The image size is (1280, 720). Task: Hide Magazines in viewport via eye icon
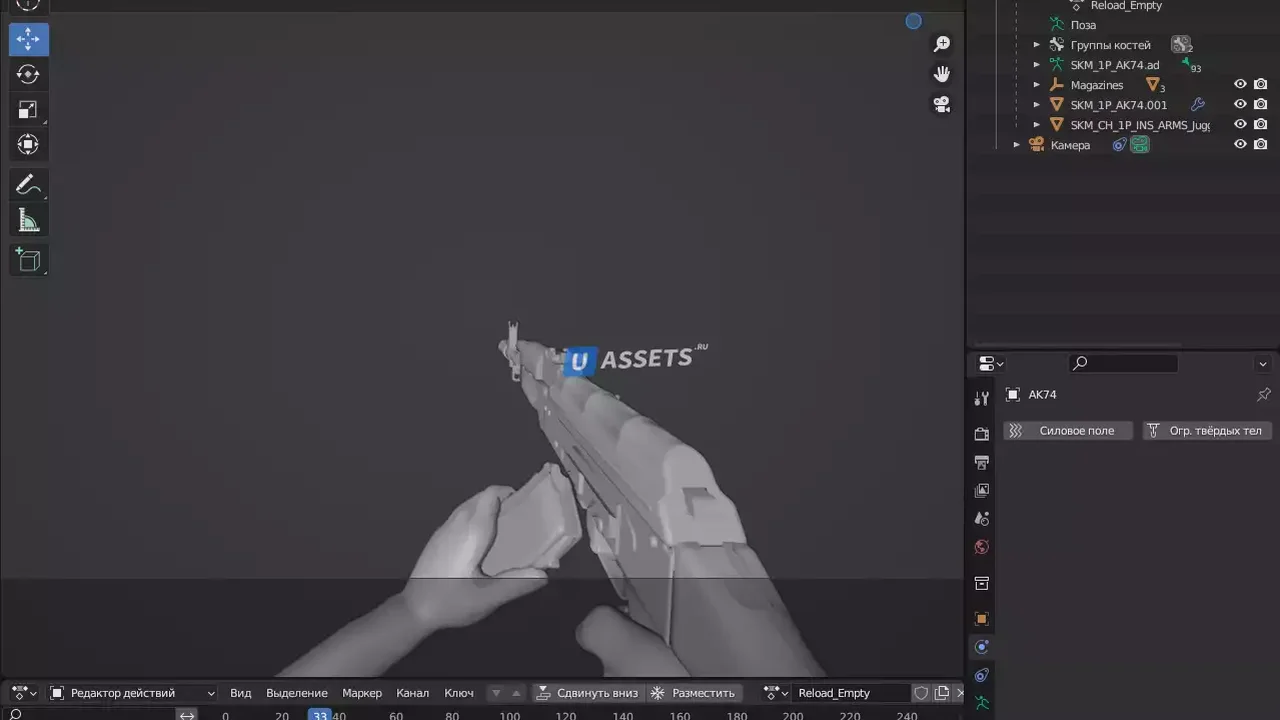click(x=1240, y=85)
